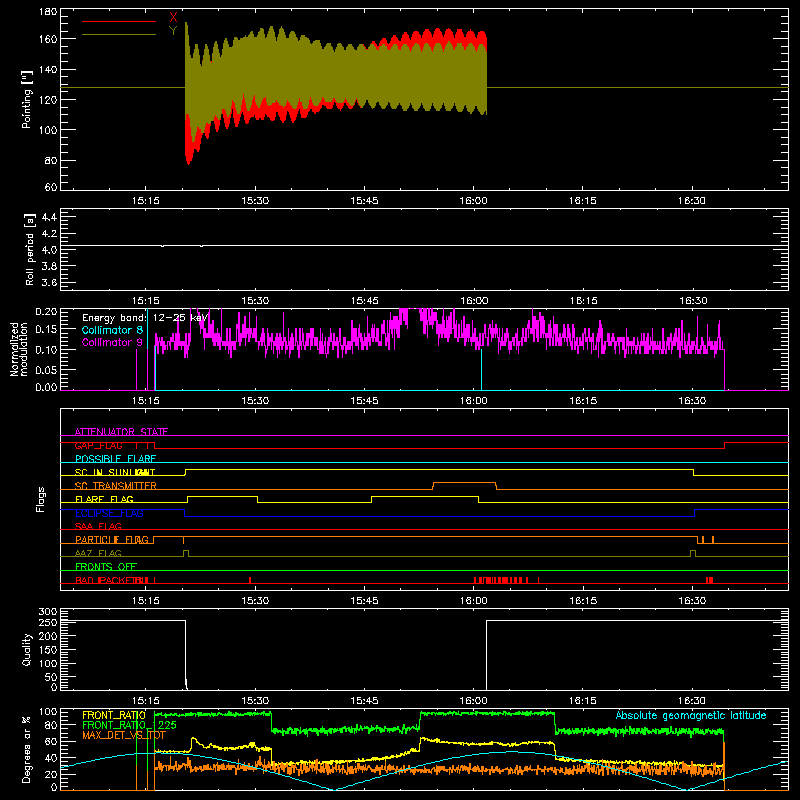
Task: Click the 140 tick on Pointing axis
Action: (48, 69)
